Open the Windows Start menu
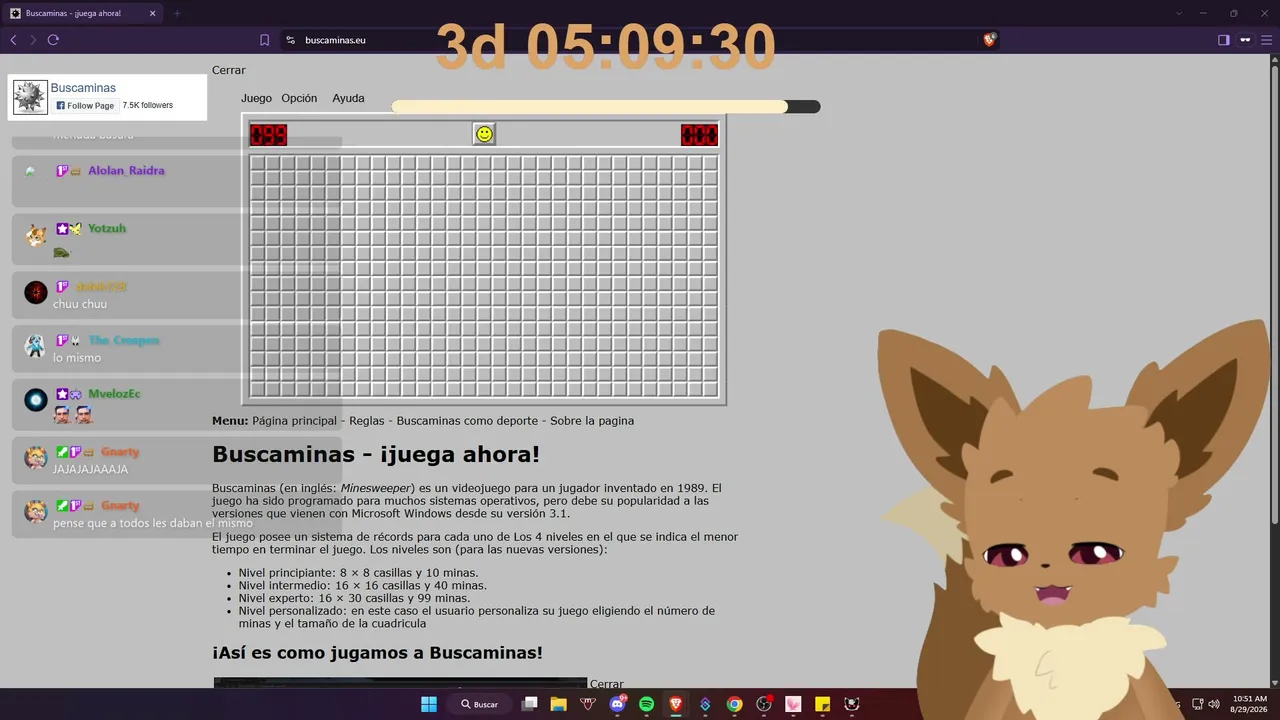 (x=428, y=704)
